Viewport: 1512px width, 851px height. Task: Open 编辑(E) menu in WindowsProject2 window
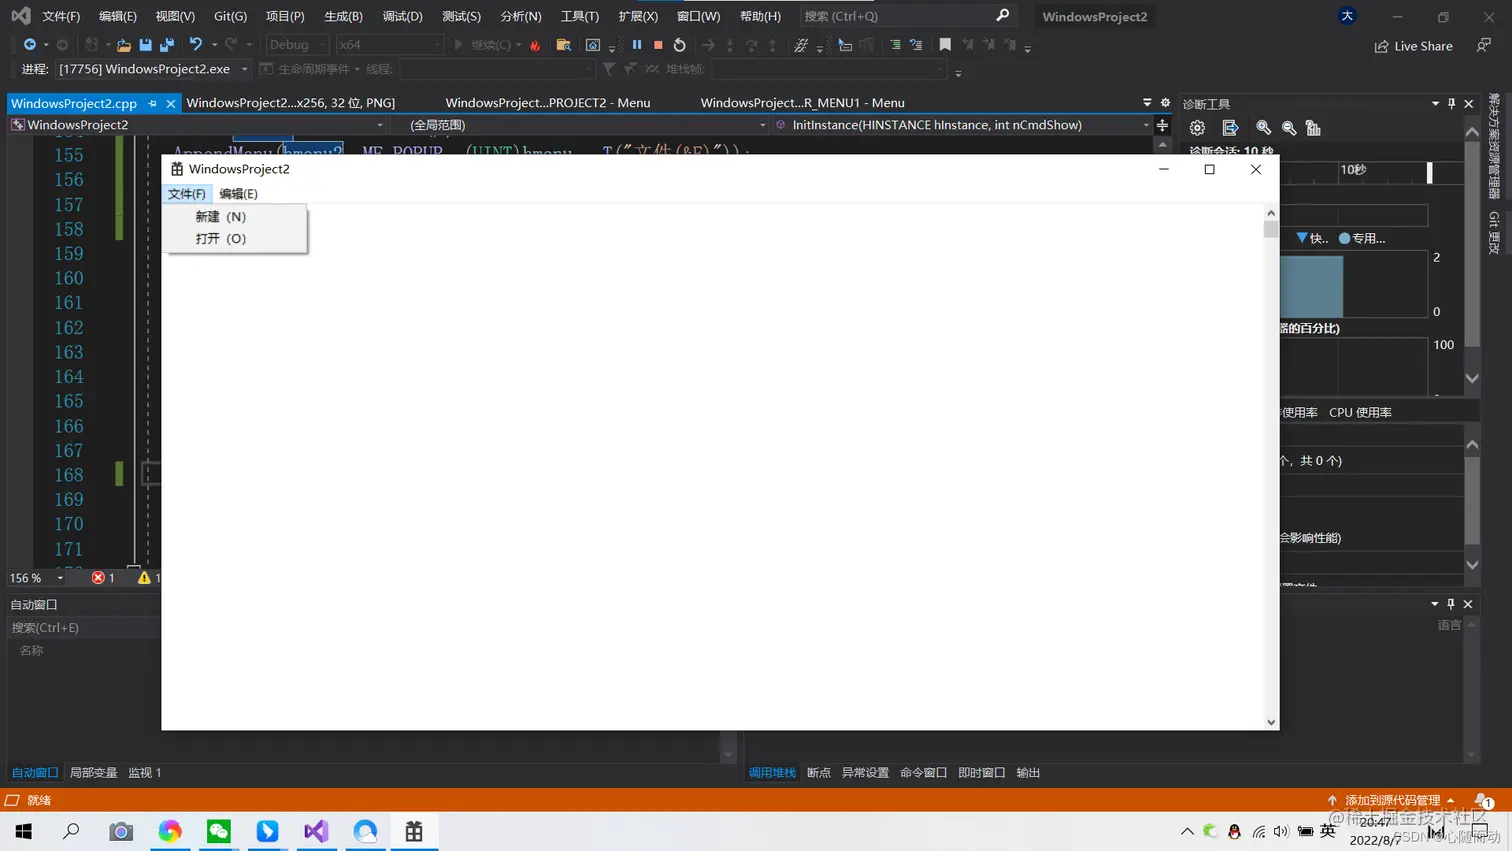pos(238,194)
